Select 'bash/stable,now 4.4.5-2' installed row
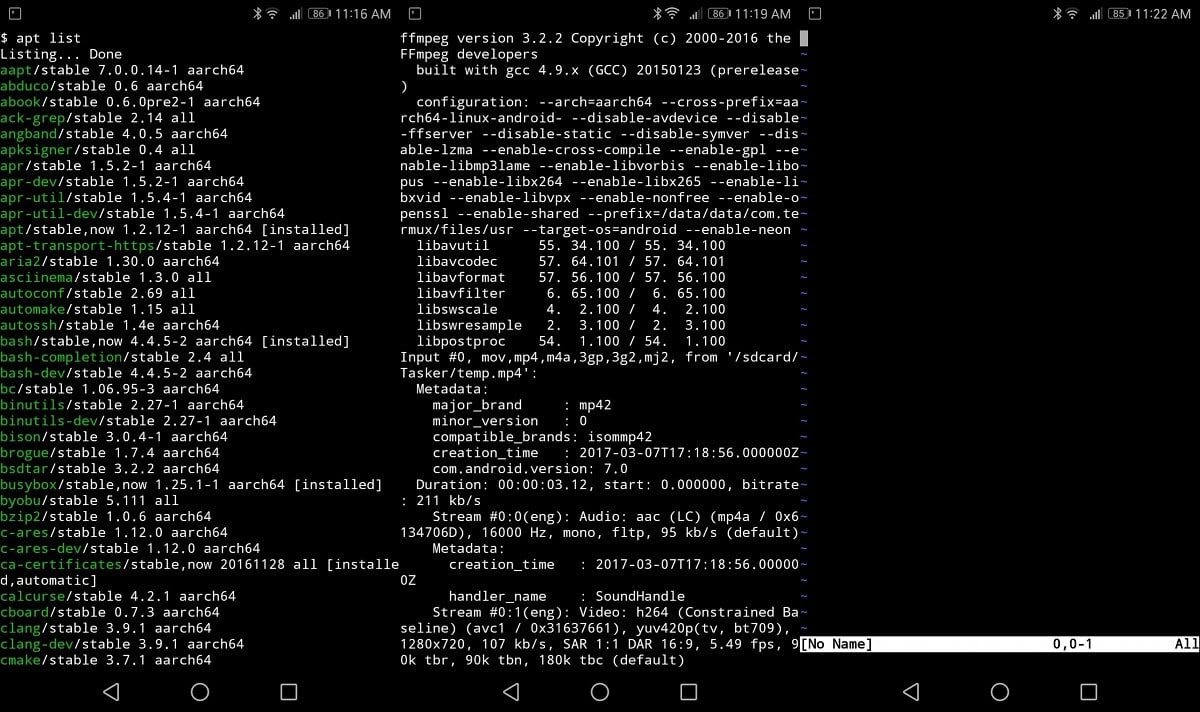The width and height of the screenshot is (1200, 712). [175, 341]
